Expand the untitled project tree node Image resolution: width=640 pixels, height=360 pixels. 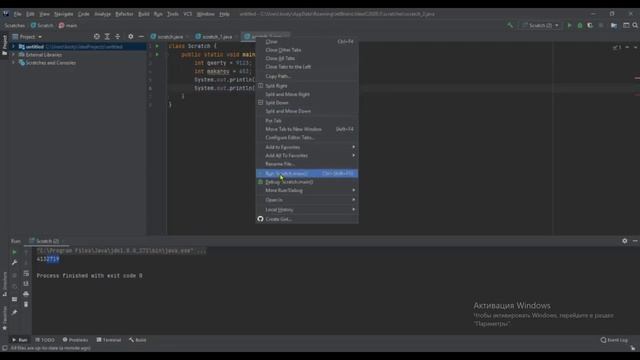[13, 47]
